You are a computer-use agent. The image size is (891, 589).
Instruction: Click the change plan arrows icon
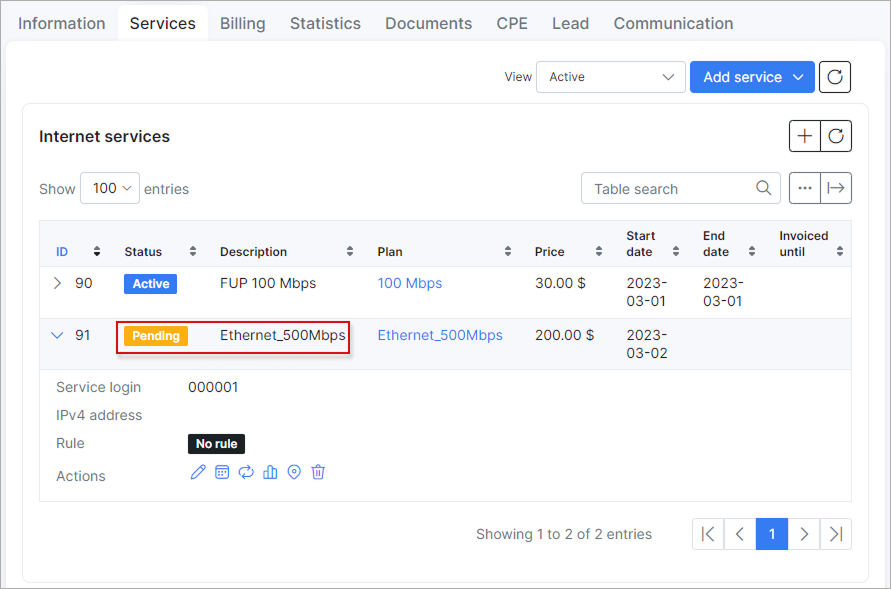click(x=246, y=472)
